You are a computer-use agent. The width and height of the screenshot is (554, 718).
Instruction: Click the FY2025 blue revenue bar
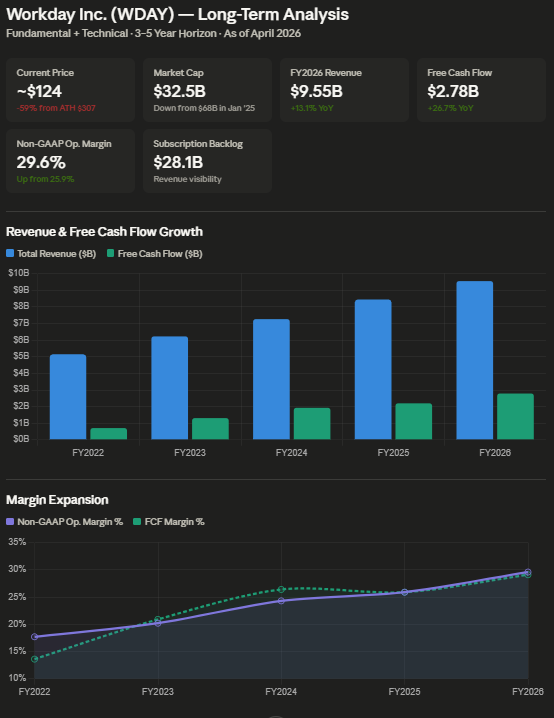(x=373, y=369)
